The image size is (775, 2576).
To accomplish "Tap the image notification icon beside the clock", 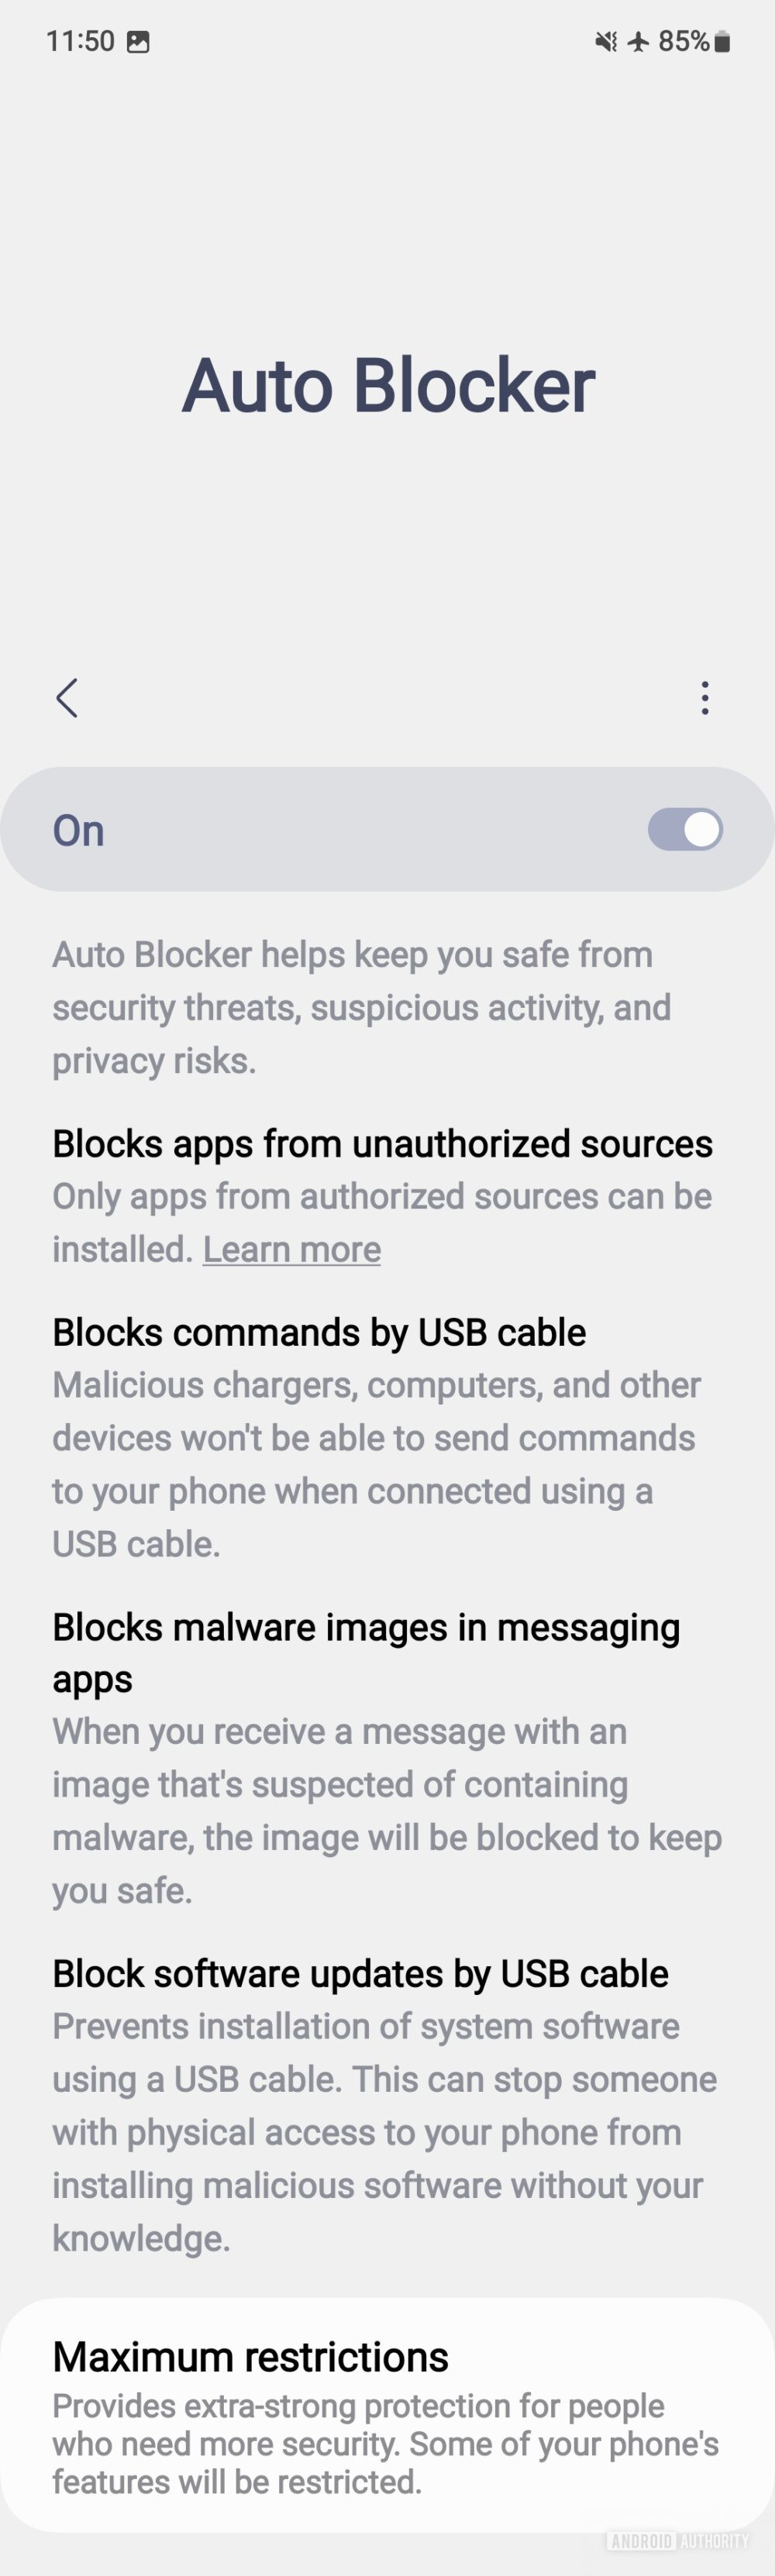I will [x=138, y=42].
